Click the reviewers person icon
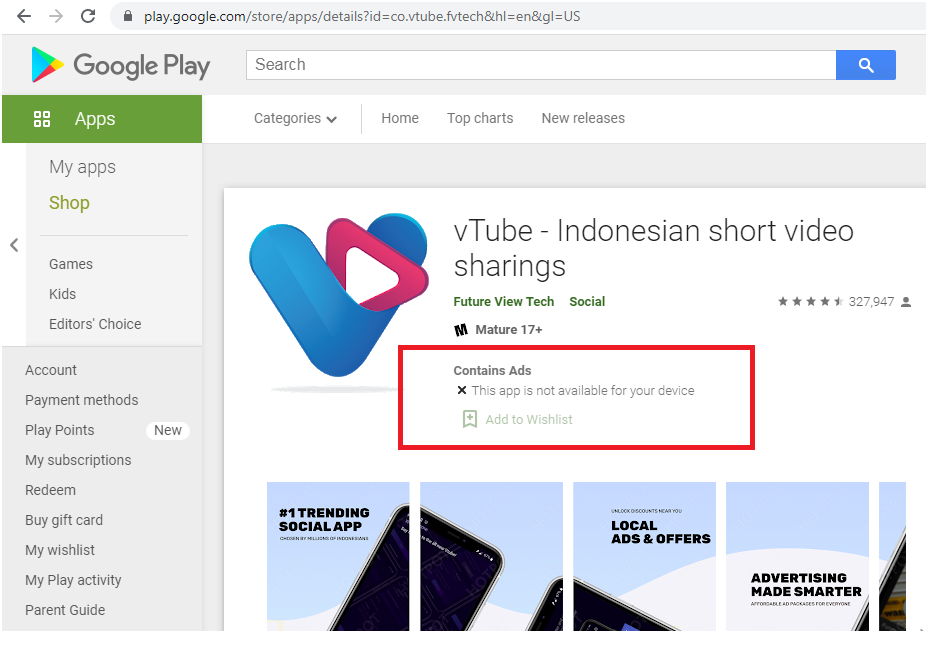The image size is (926, 660). click(x=906, y=302)
